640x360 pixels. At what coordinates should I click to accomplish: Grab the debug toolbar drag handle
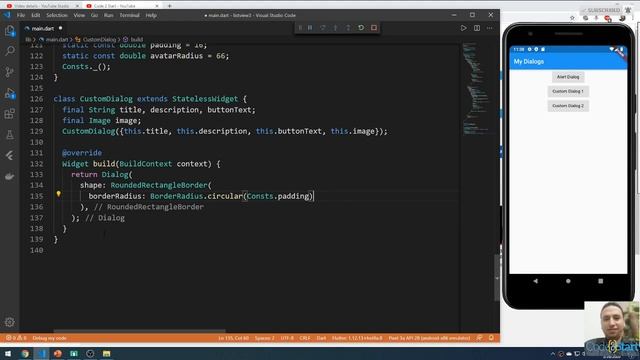click(x=300, y=28)
